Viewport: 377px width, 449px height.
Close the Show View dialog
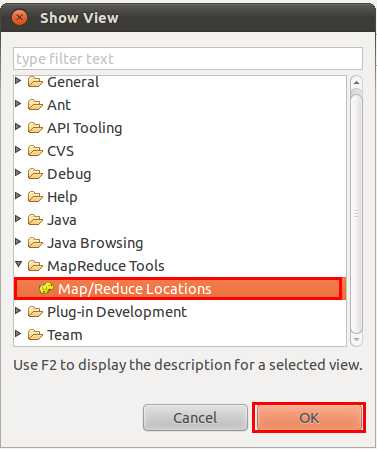click(x=19, y=17)
